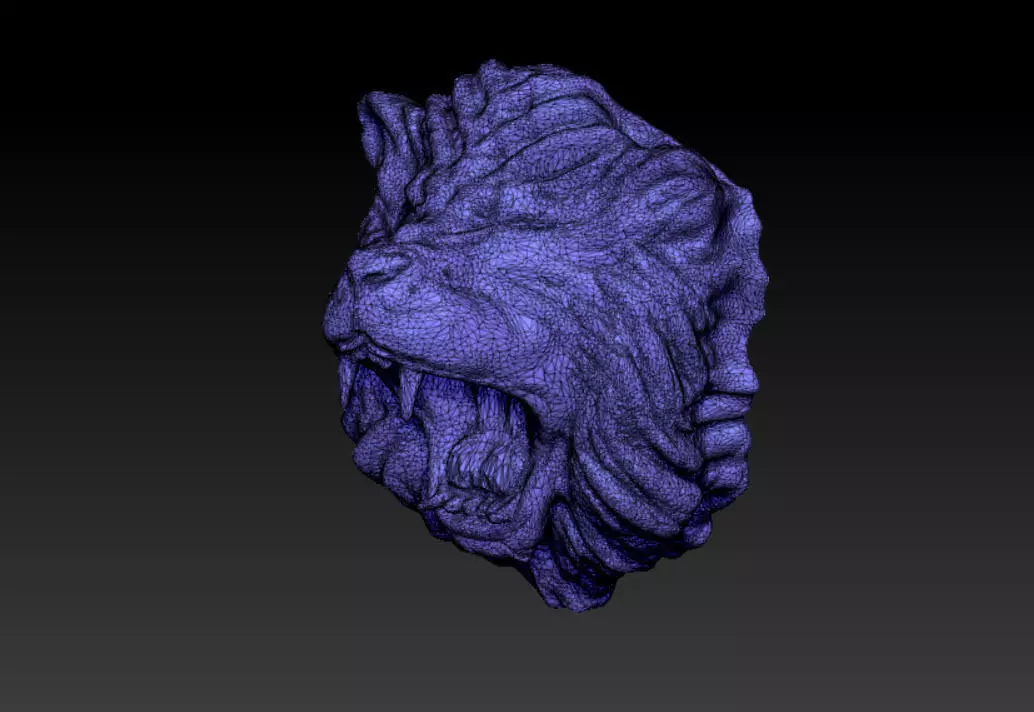This screenshot has width=1034, height=712.
Task: Select the purple lion head sculpt mesh
Action: point(547,336)
